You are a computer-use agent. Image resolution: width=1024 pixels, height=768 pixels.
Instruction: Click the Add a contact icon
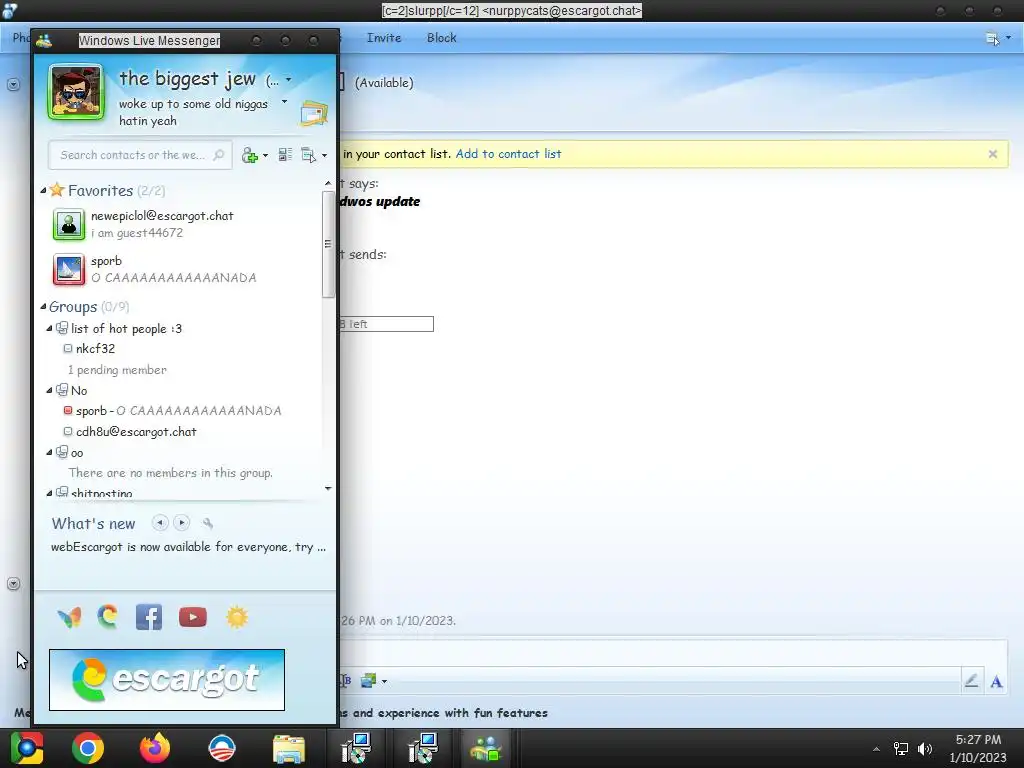click(x=249, y=155)
